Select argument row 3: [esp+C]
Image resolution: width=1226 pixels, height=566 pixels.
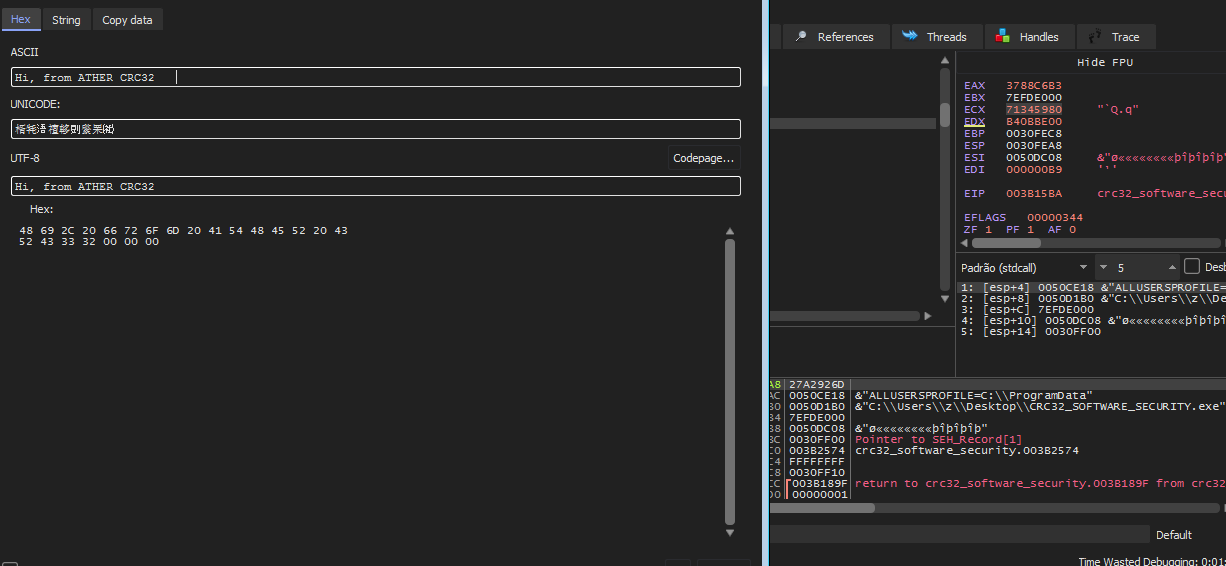pos(1093,310)
